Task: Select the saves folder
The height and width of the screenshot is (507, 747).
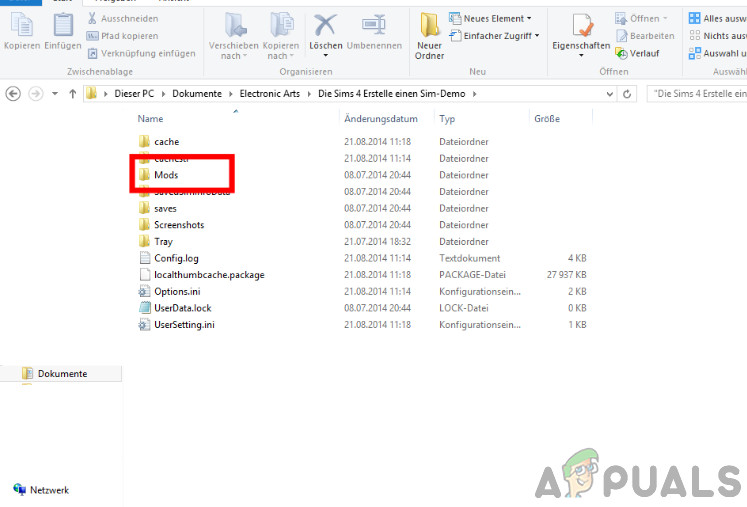Action: pyautogui.click(x=165, y=208)
